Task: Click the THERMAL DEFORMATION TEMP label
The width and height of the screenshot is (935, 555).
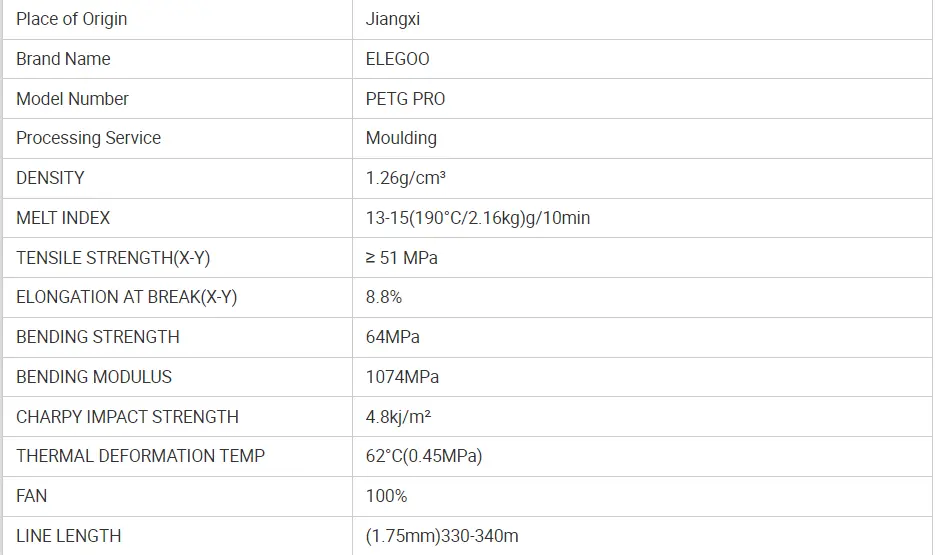Action: point(140,456)
